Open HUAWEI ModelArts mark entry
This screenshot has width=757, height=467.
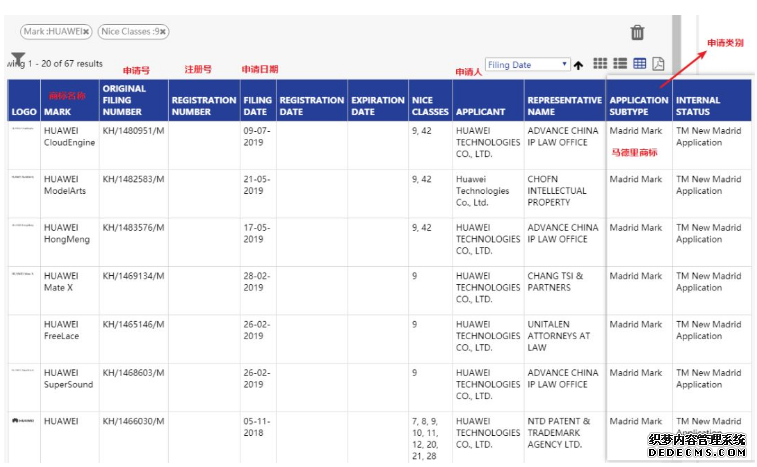point(65,185)
